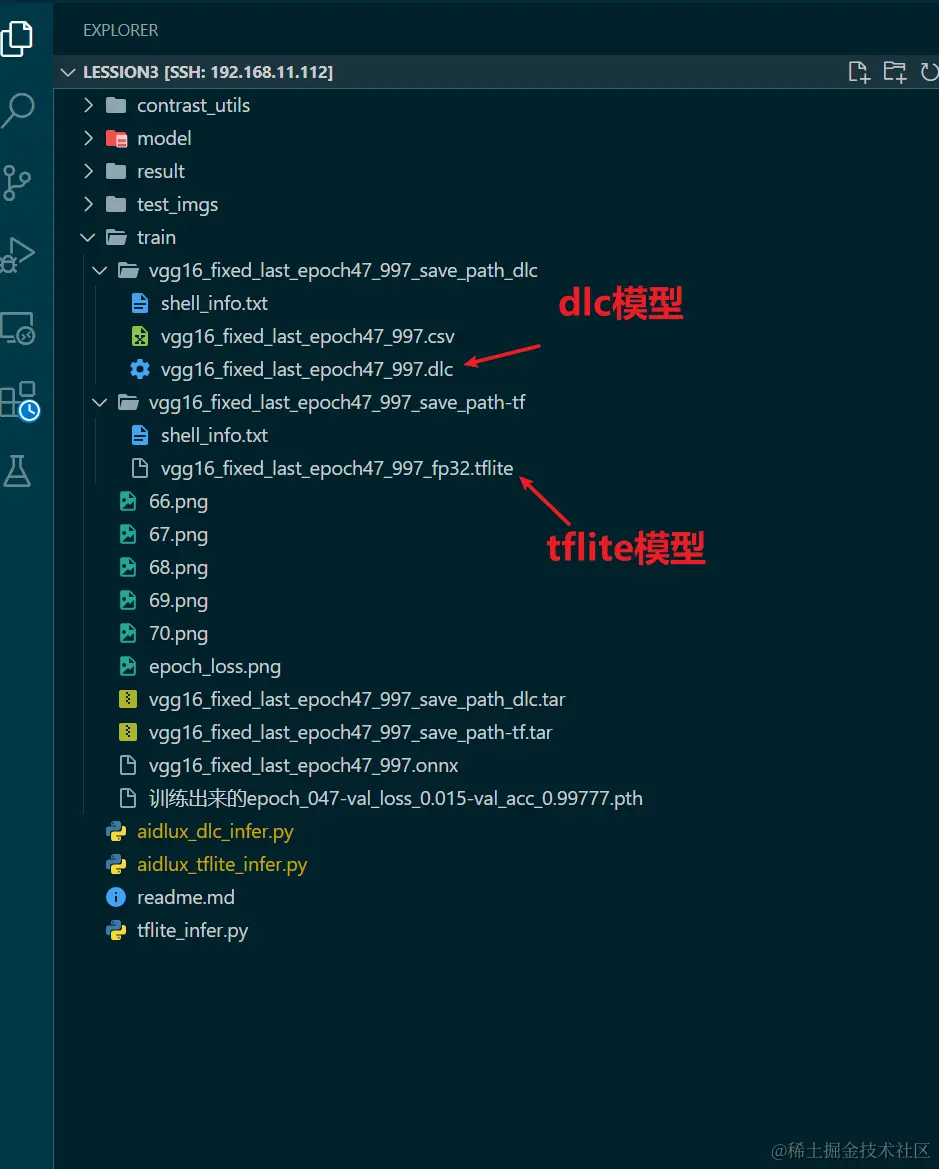
Task: Click the file icon of the fp32.tflite file
Action: coord(139,468)
